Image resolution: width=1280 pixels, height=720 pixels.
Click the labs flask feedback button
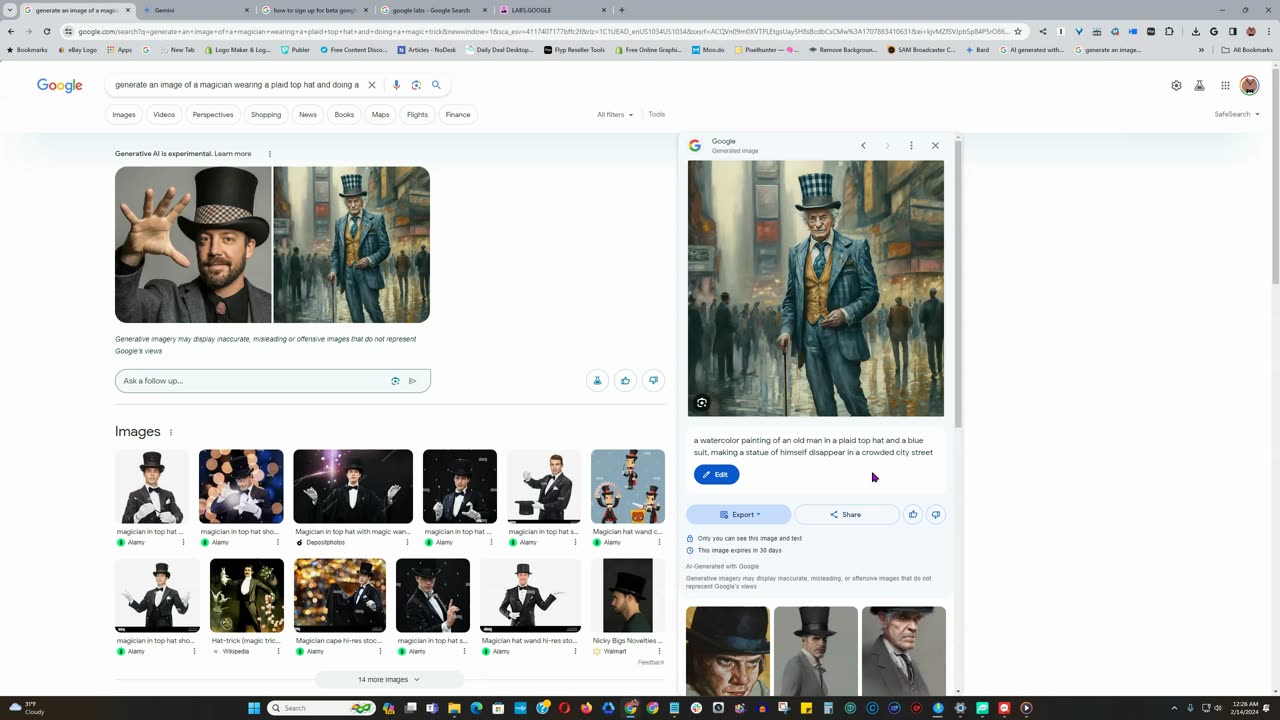(597, 380)
